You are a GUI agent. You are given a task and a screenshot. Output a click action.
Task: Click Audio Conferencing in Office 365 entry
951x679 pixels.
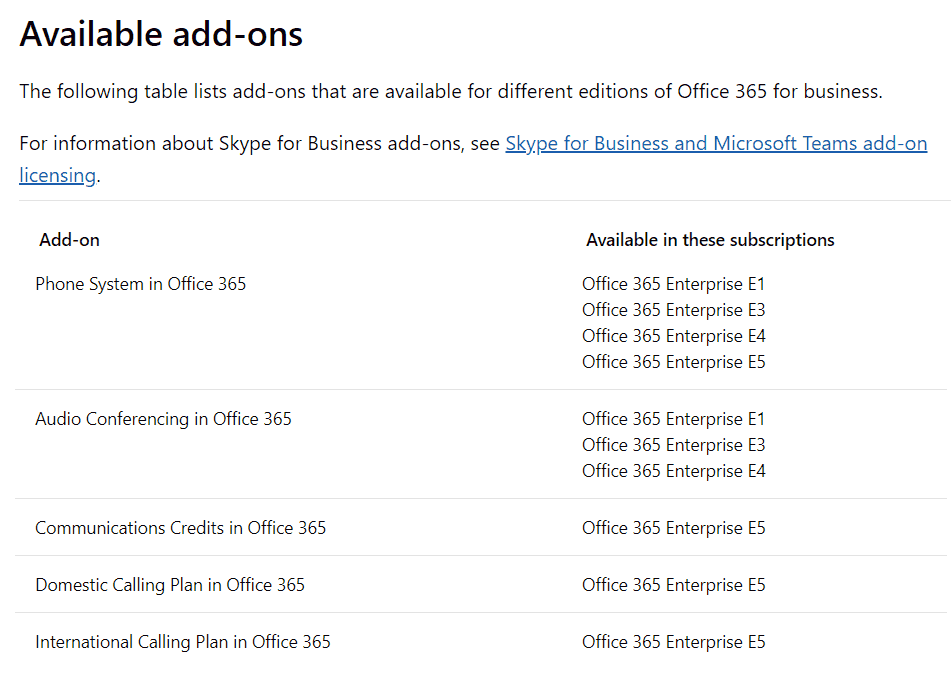point(163,419)
